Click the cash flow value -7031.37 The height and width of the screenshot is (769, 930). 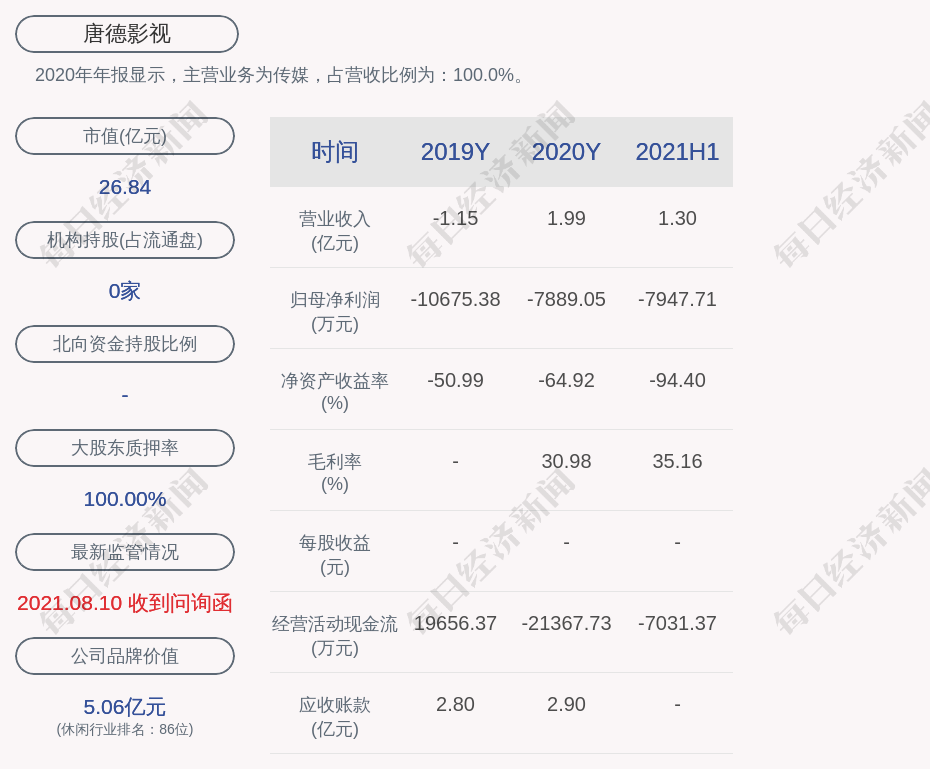(677, 623)
